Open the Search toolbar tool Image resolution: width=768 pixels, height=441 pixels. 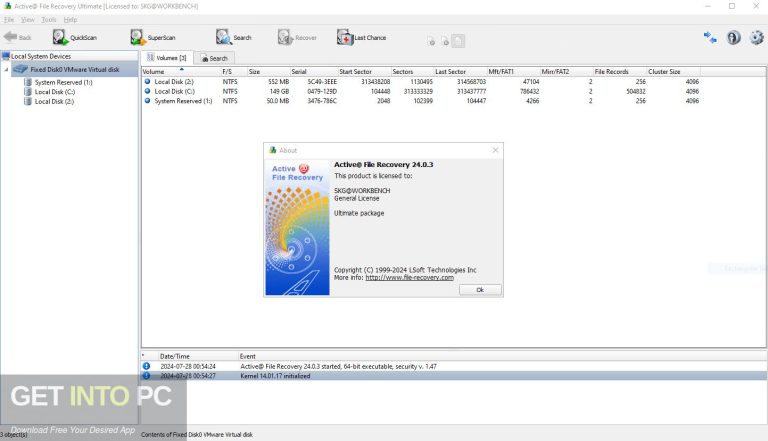[x=234, y=37]
